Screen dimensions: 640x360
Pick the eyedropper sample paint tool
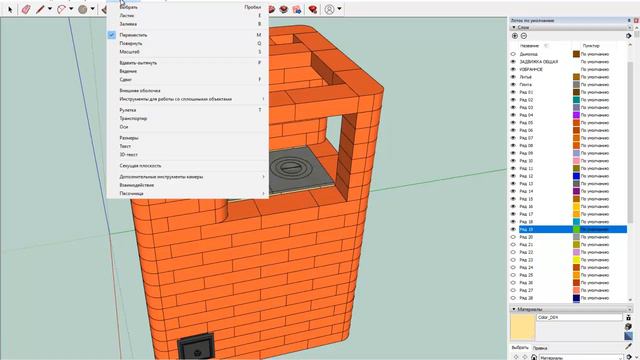[x=629, y=346]
